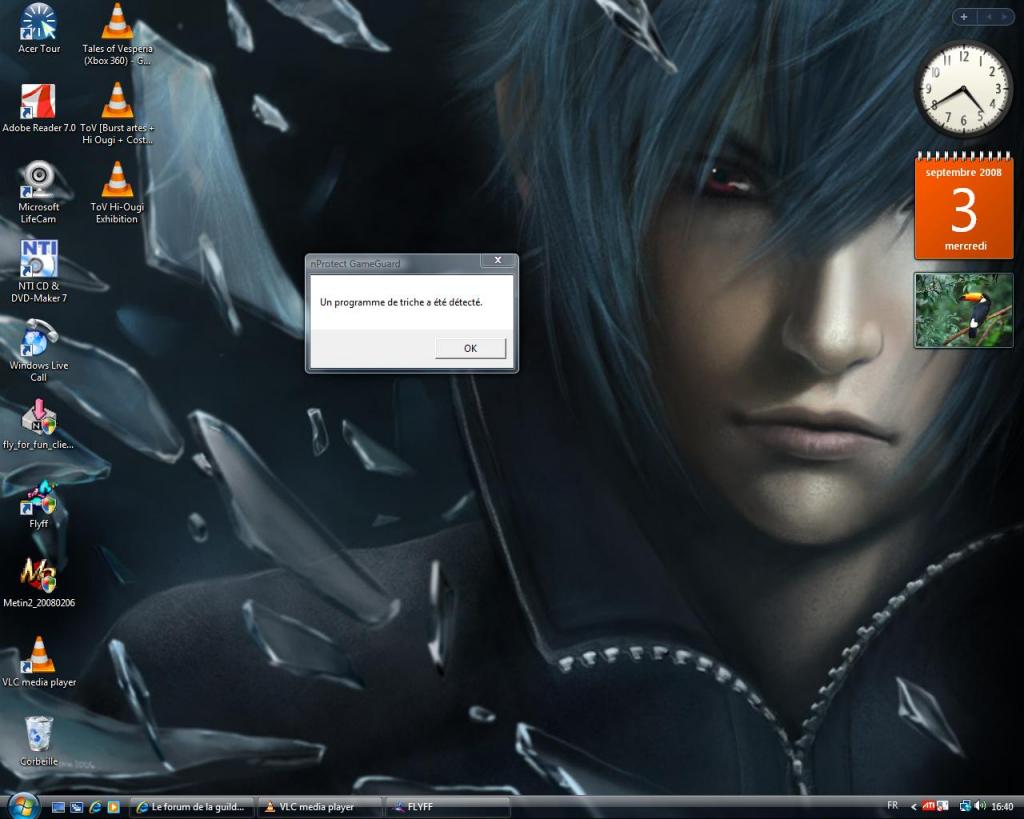Select the Windows Live Call desktop icon
This screenshot has height=819, width=1024.
[39, 351]
